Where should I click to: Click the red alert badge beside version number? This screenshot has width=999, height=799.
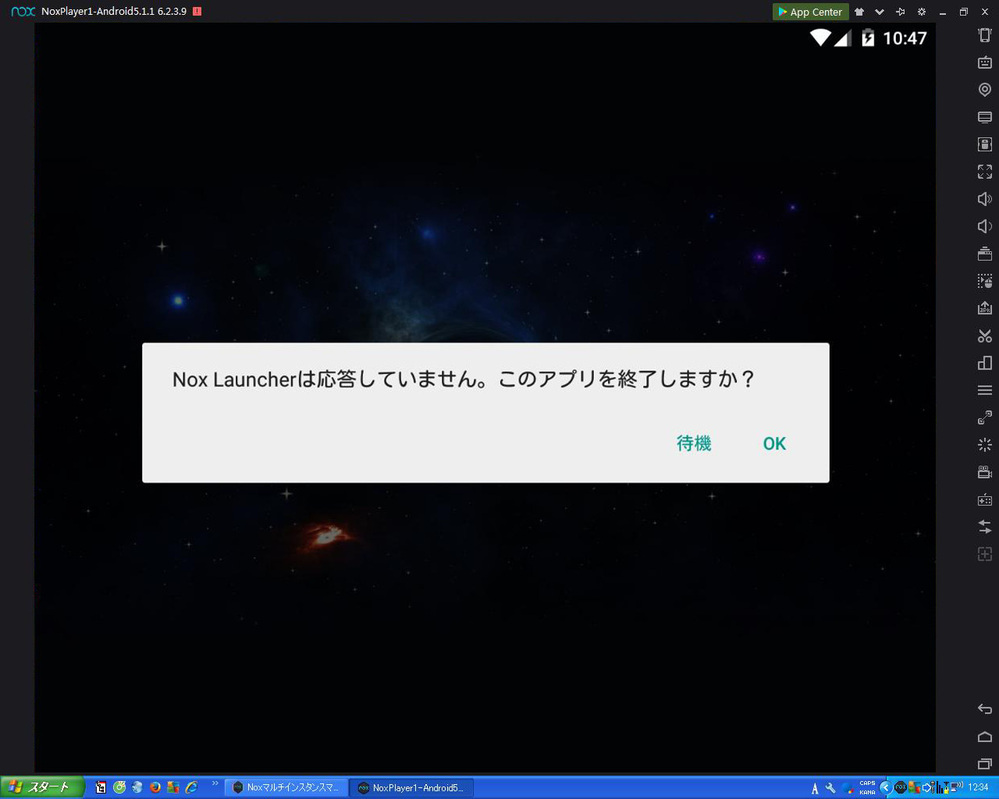point(197,11)
